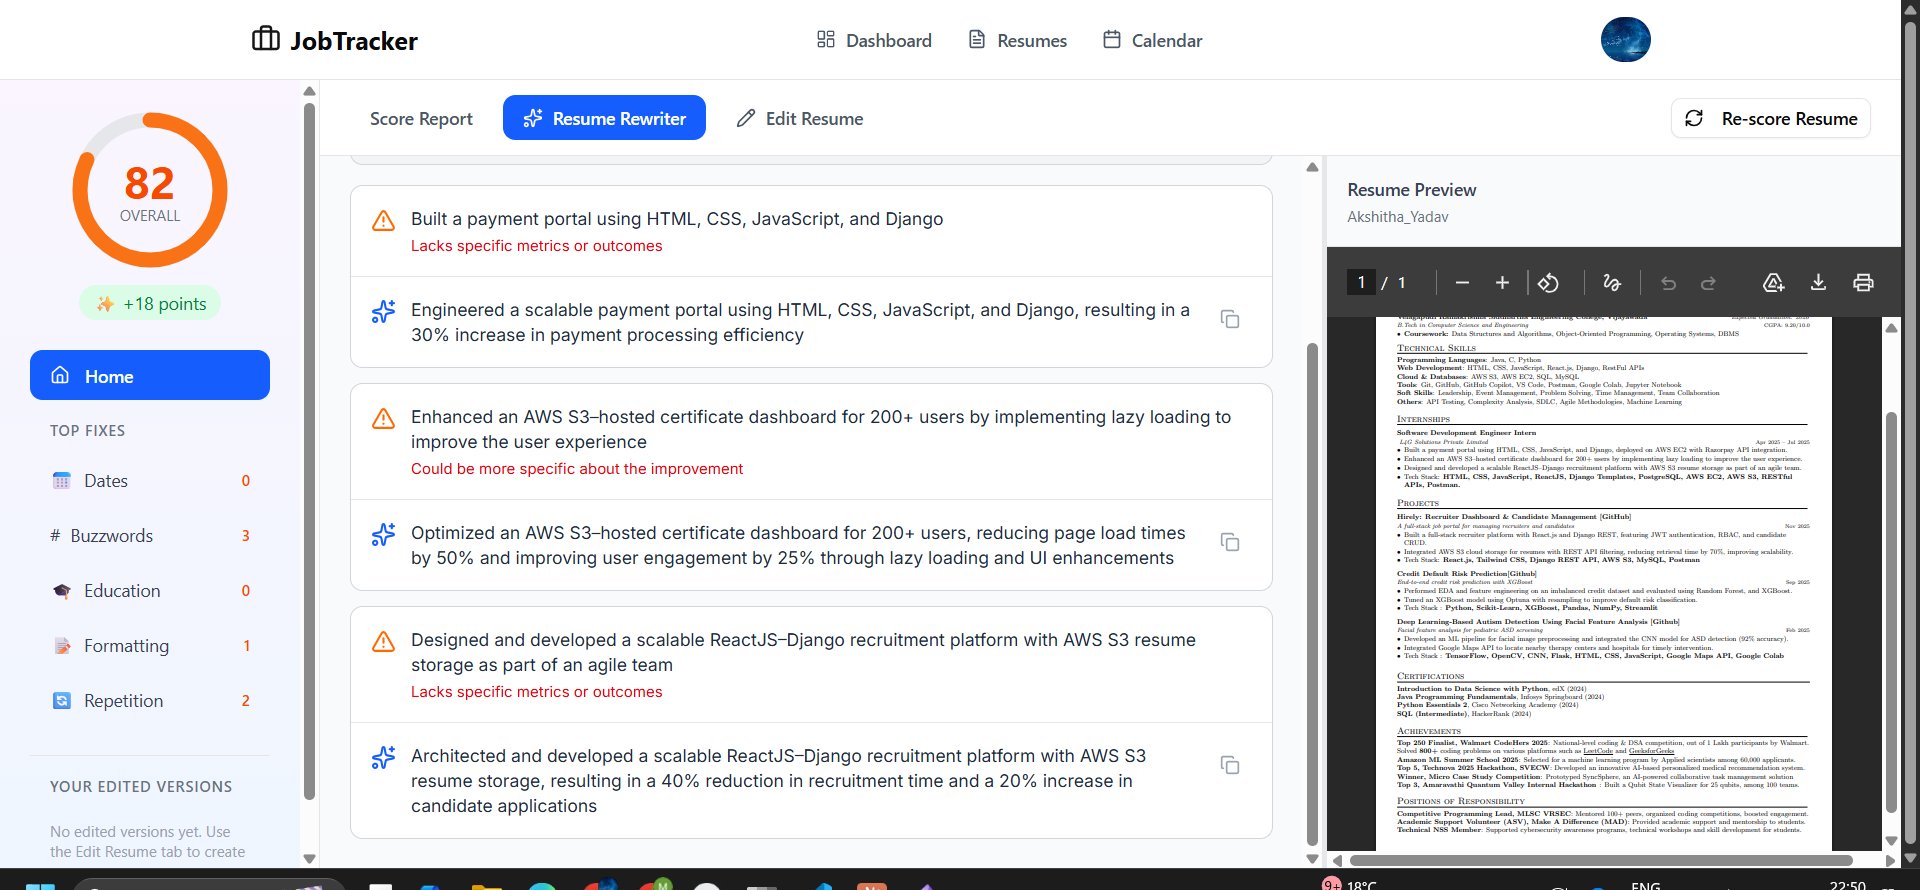Click the PDF preview vertical scrollbar
Image resolution: width=1920 pixels, height=890 pixels.
pyautogui.click(x=1891, y=612)
